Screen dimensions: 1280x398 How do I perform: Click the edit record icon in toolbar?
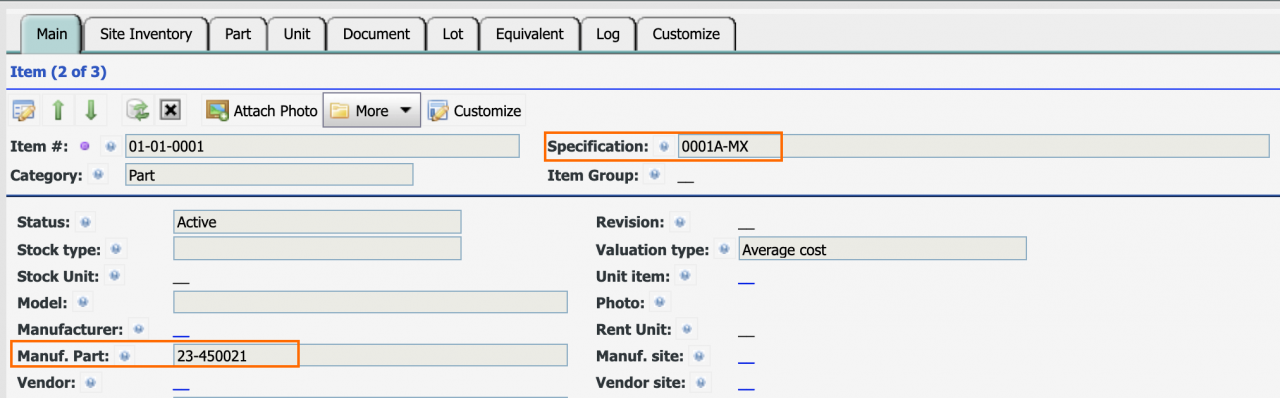pos(24,110)
